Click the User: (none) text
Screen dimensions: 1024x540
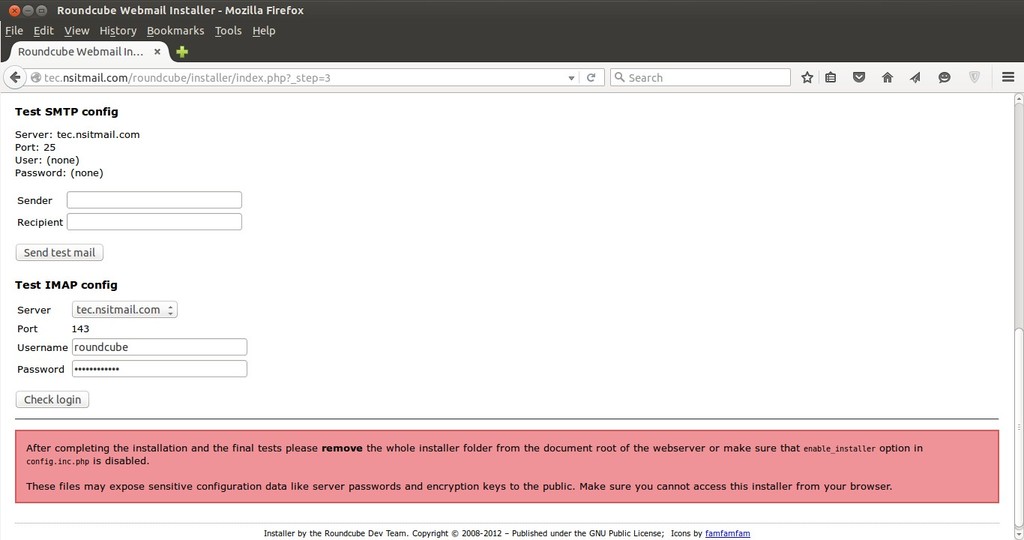tap(47, 160)
